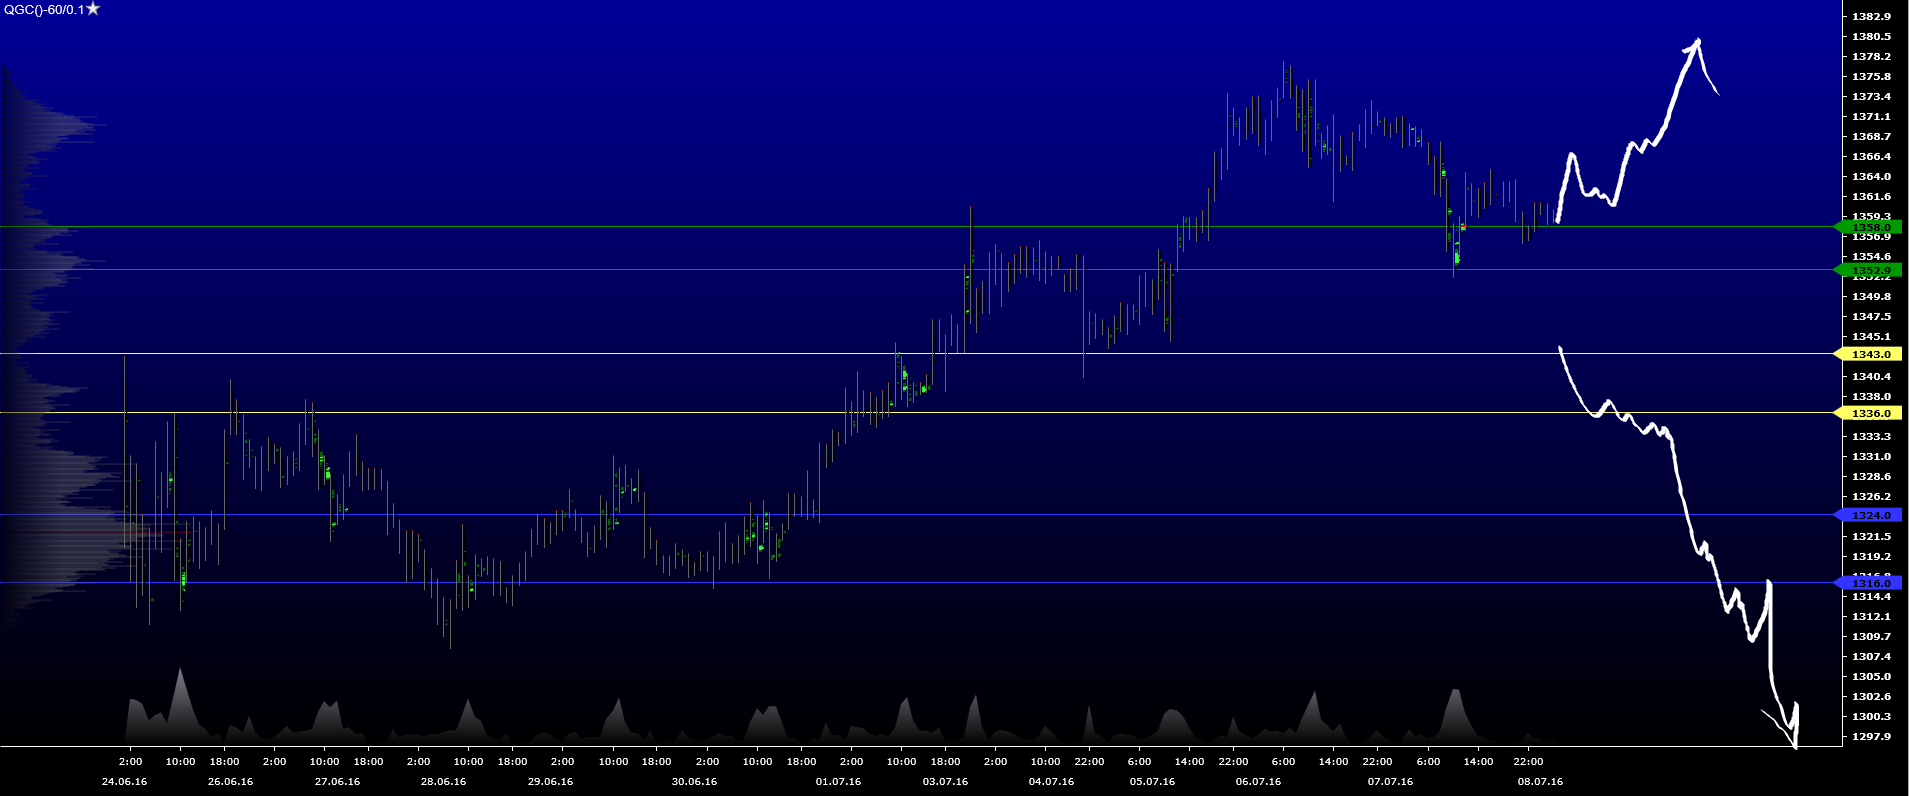This screenshot has height=796, width=1909.
Task: Click the yellow 1343.0 price level tag
Action: (1870, 354)
